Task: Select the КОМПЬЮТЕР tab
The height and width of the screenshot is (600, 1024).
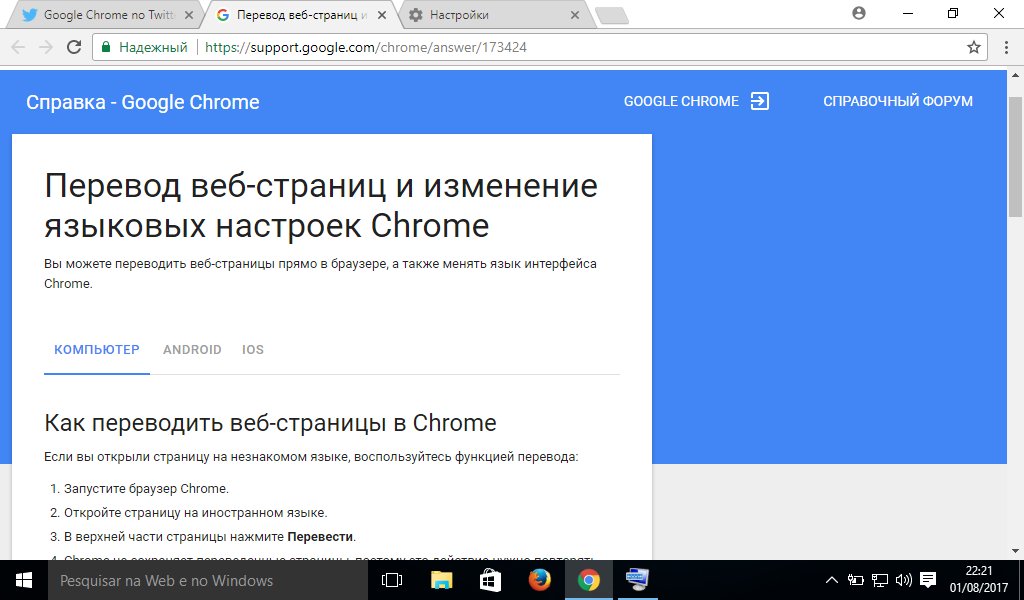Action: (x=97, y=349)
